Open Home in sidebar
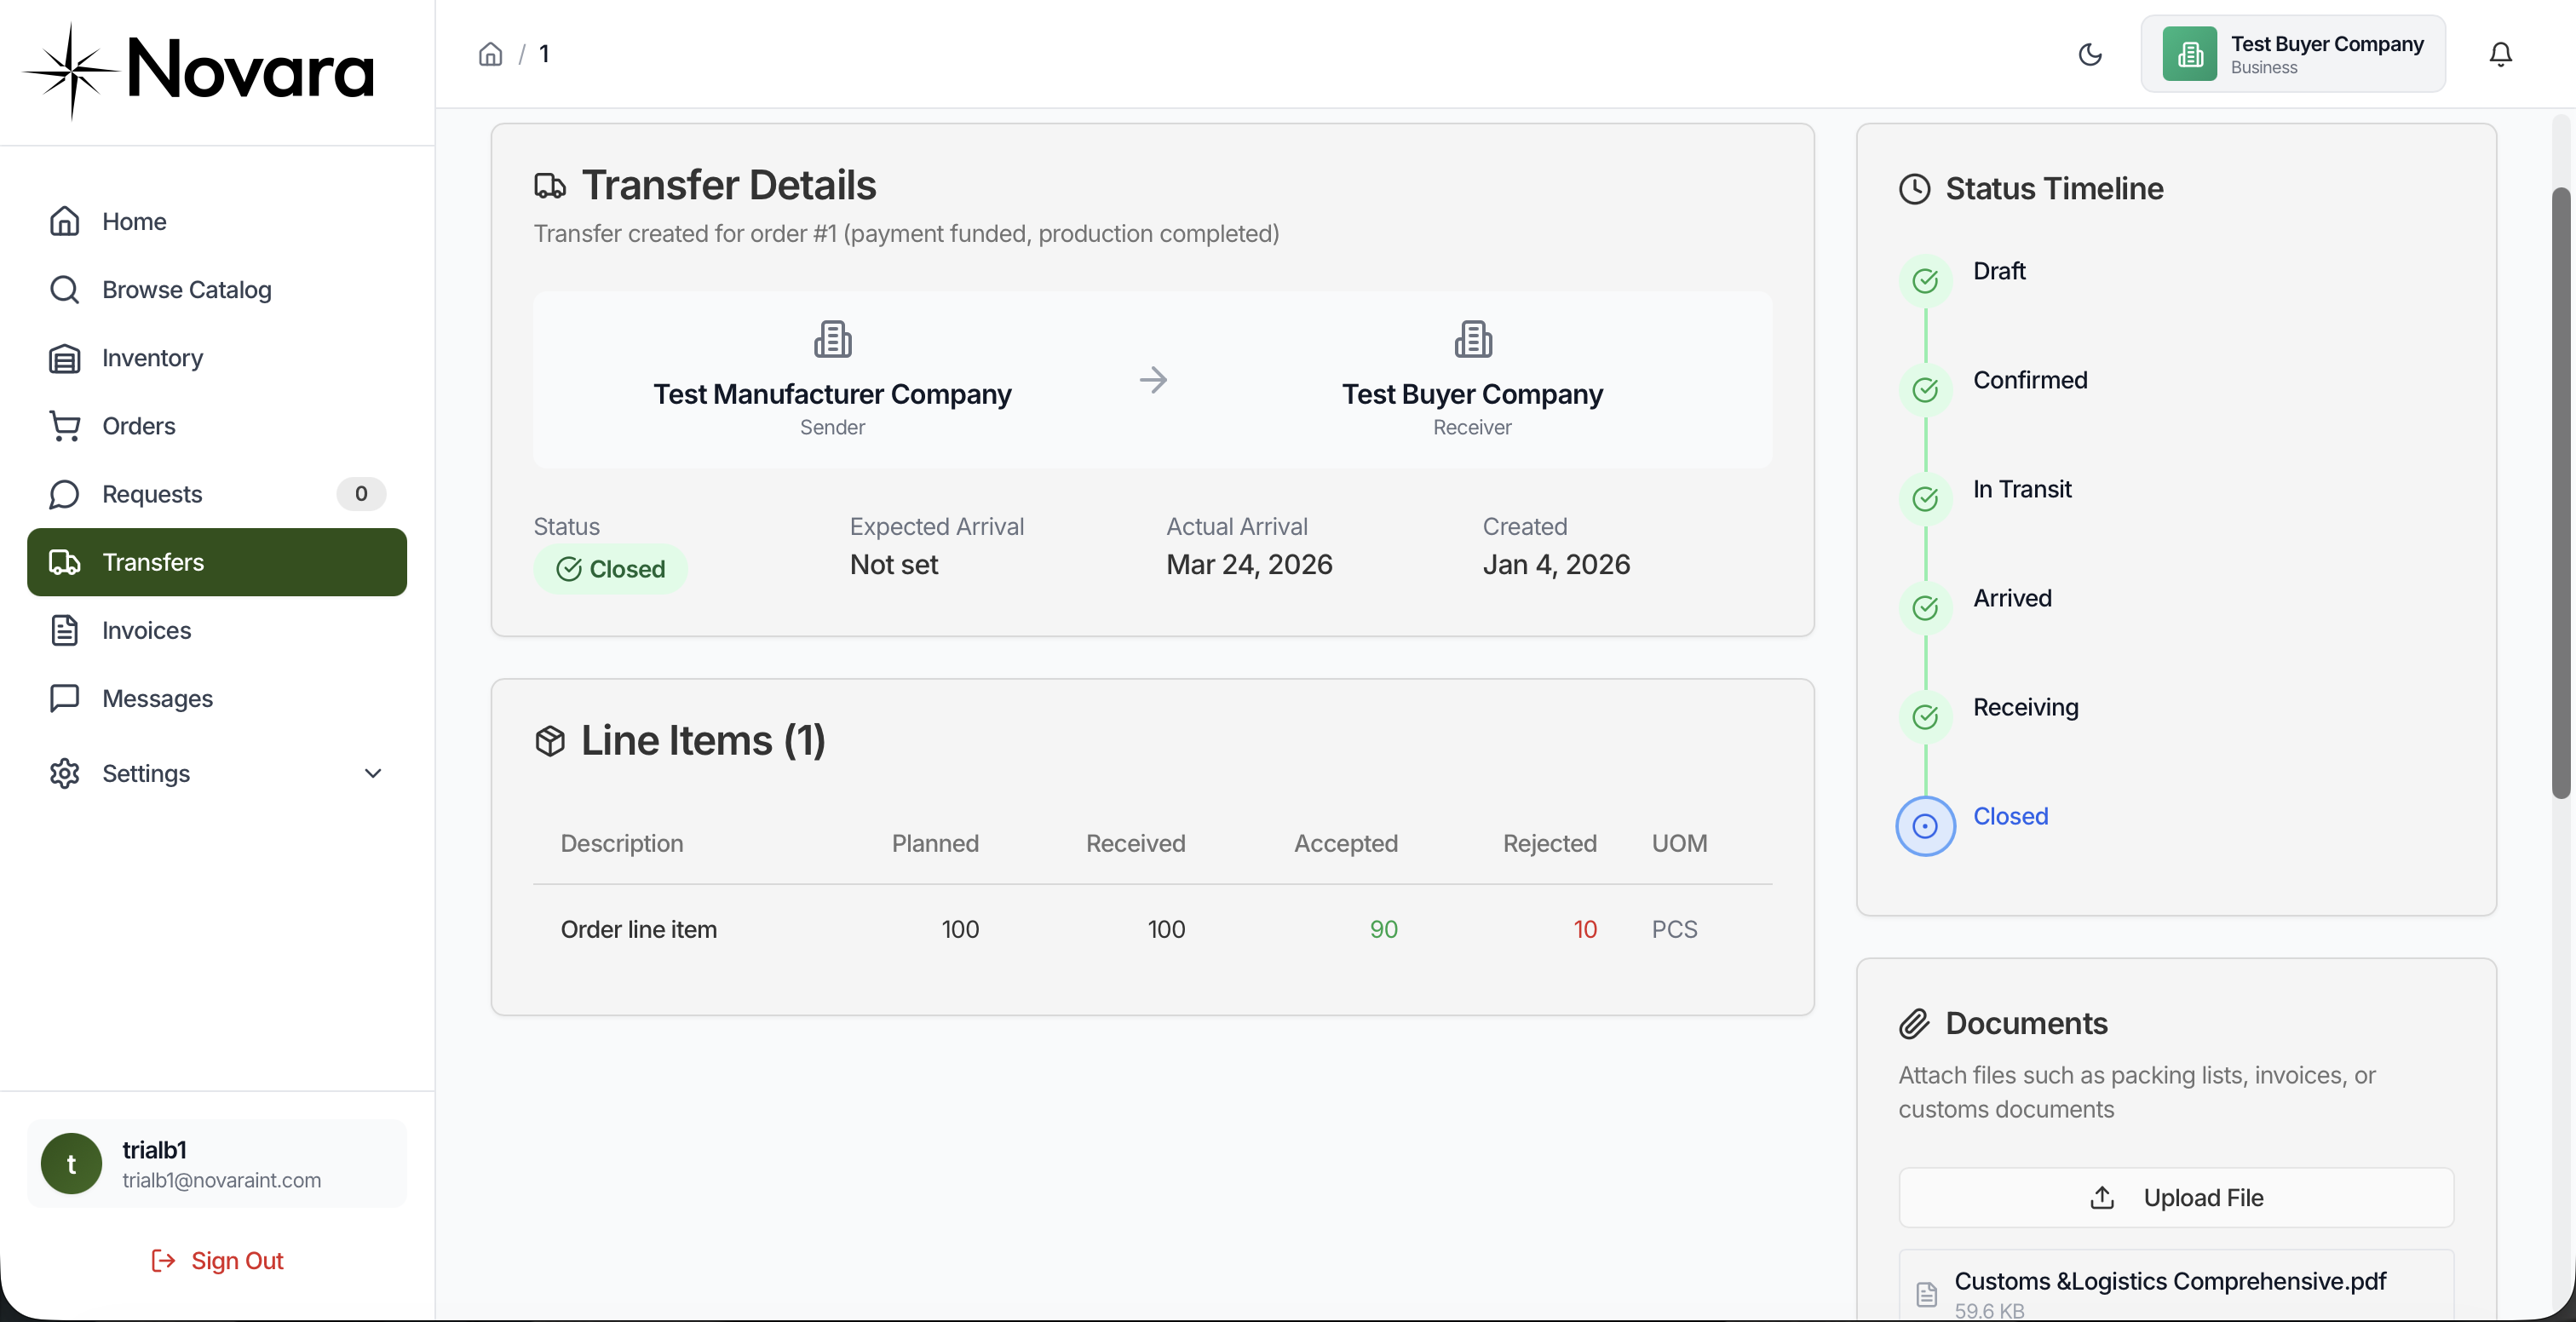 (217, 221)
